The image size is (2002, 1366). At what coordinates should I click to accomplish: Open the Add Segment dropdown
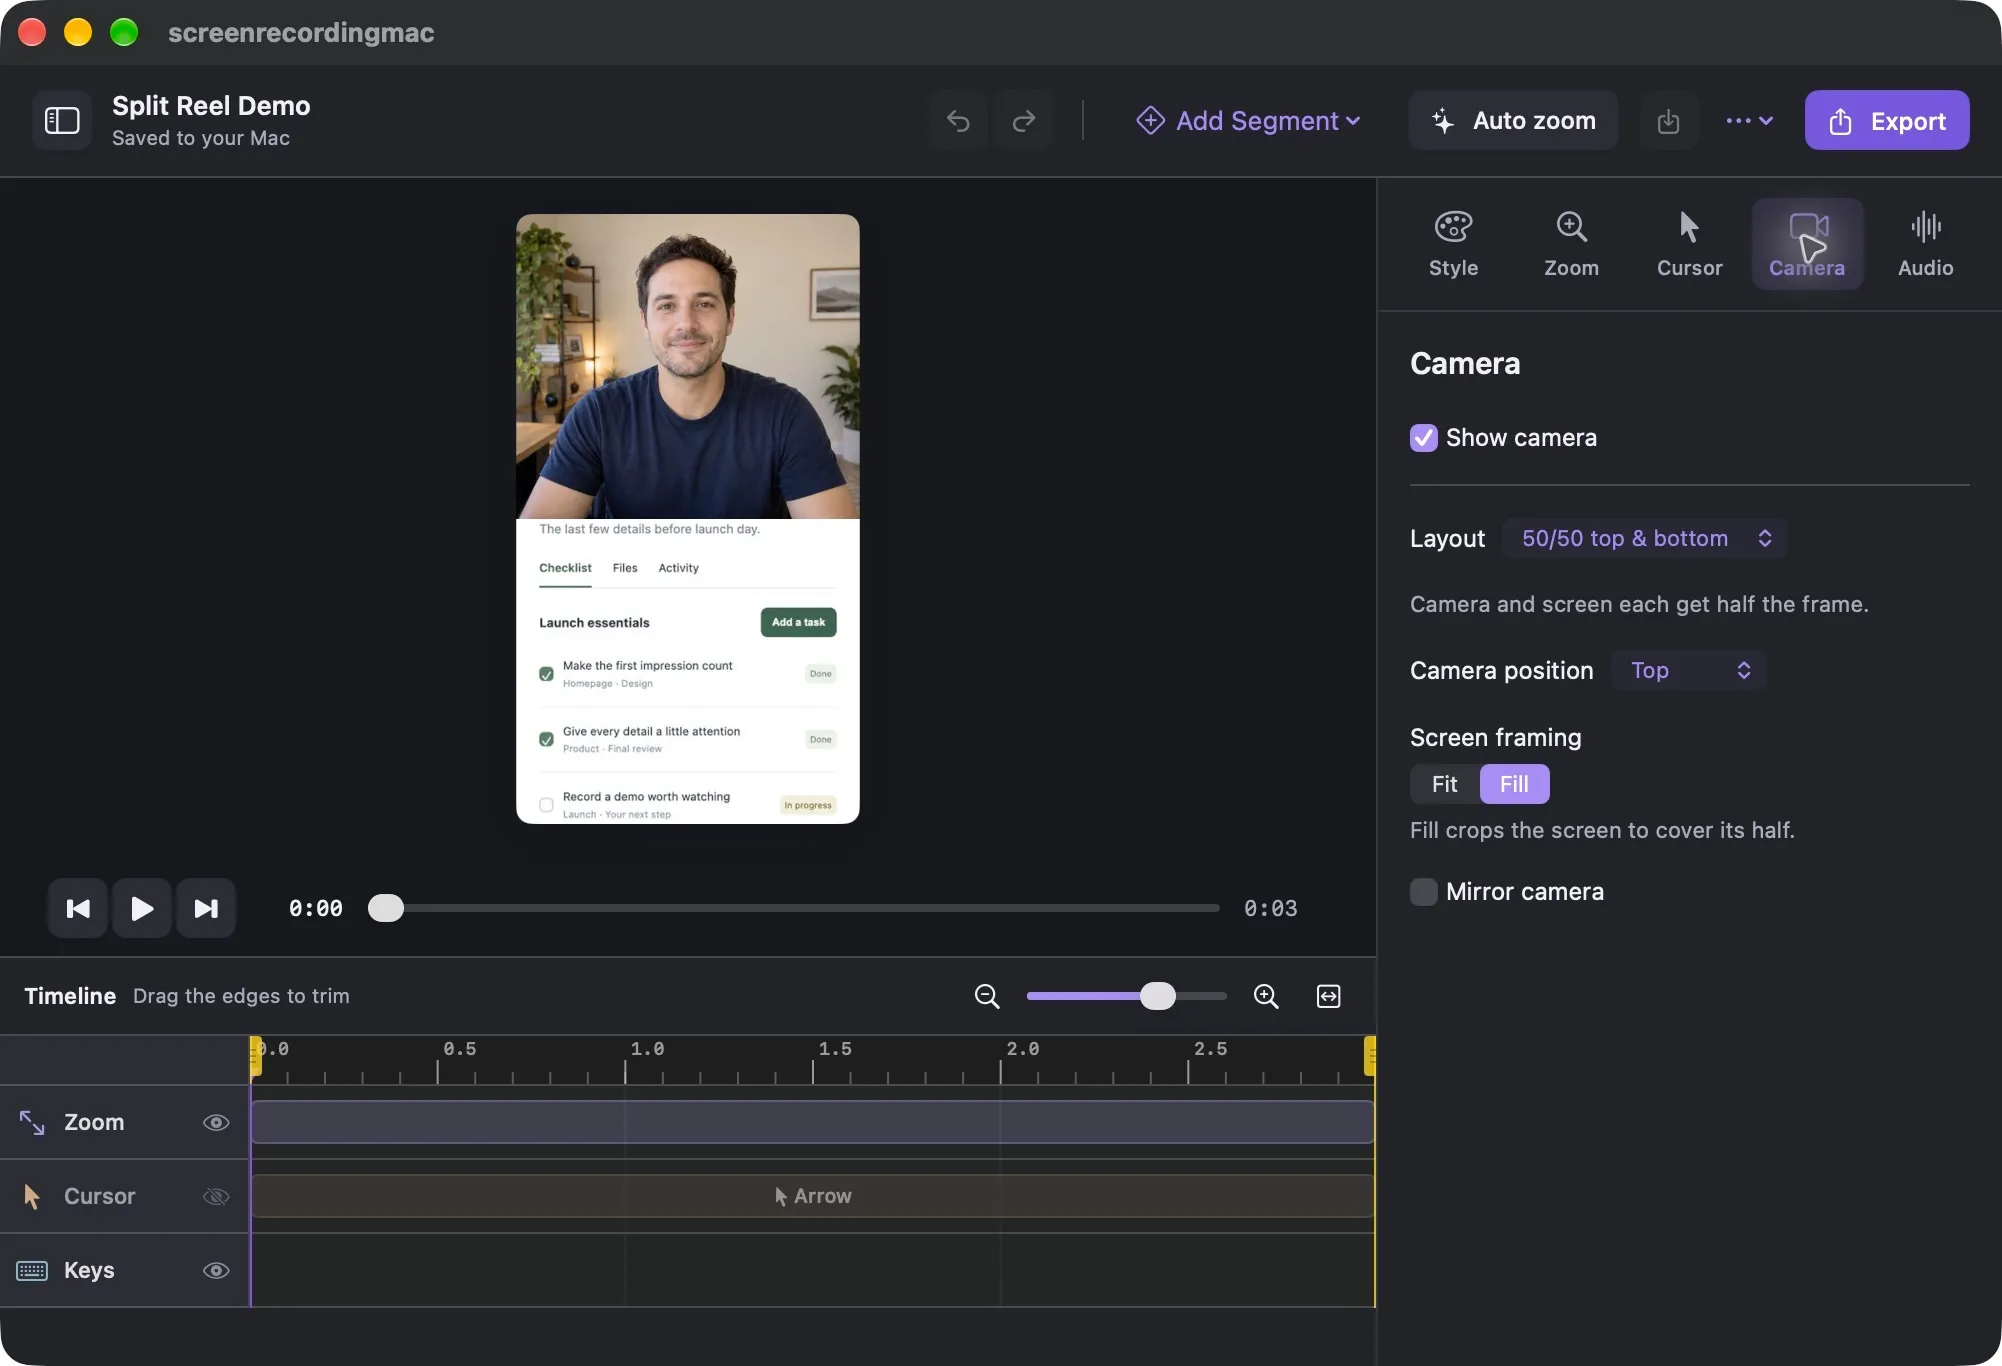(1248, 121)
